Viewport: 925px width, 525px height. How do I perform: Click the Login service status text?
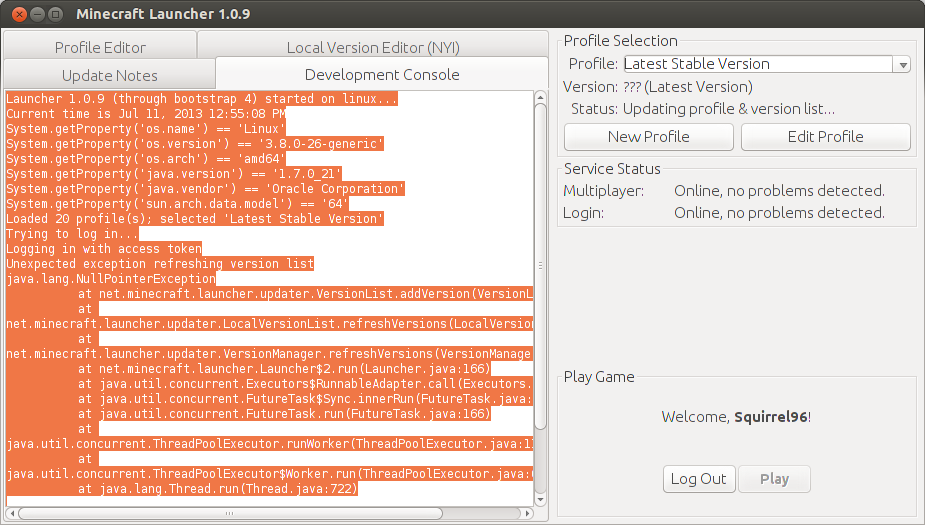(x=779, y=212)
